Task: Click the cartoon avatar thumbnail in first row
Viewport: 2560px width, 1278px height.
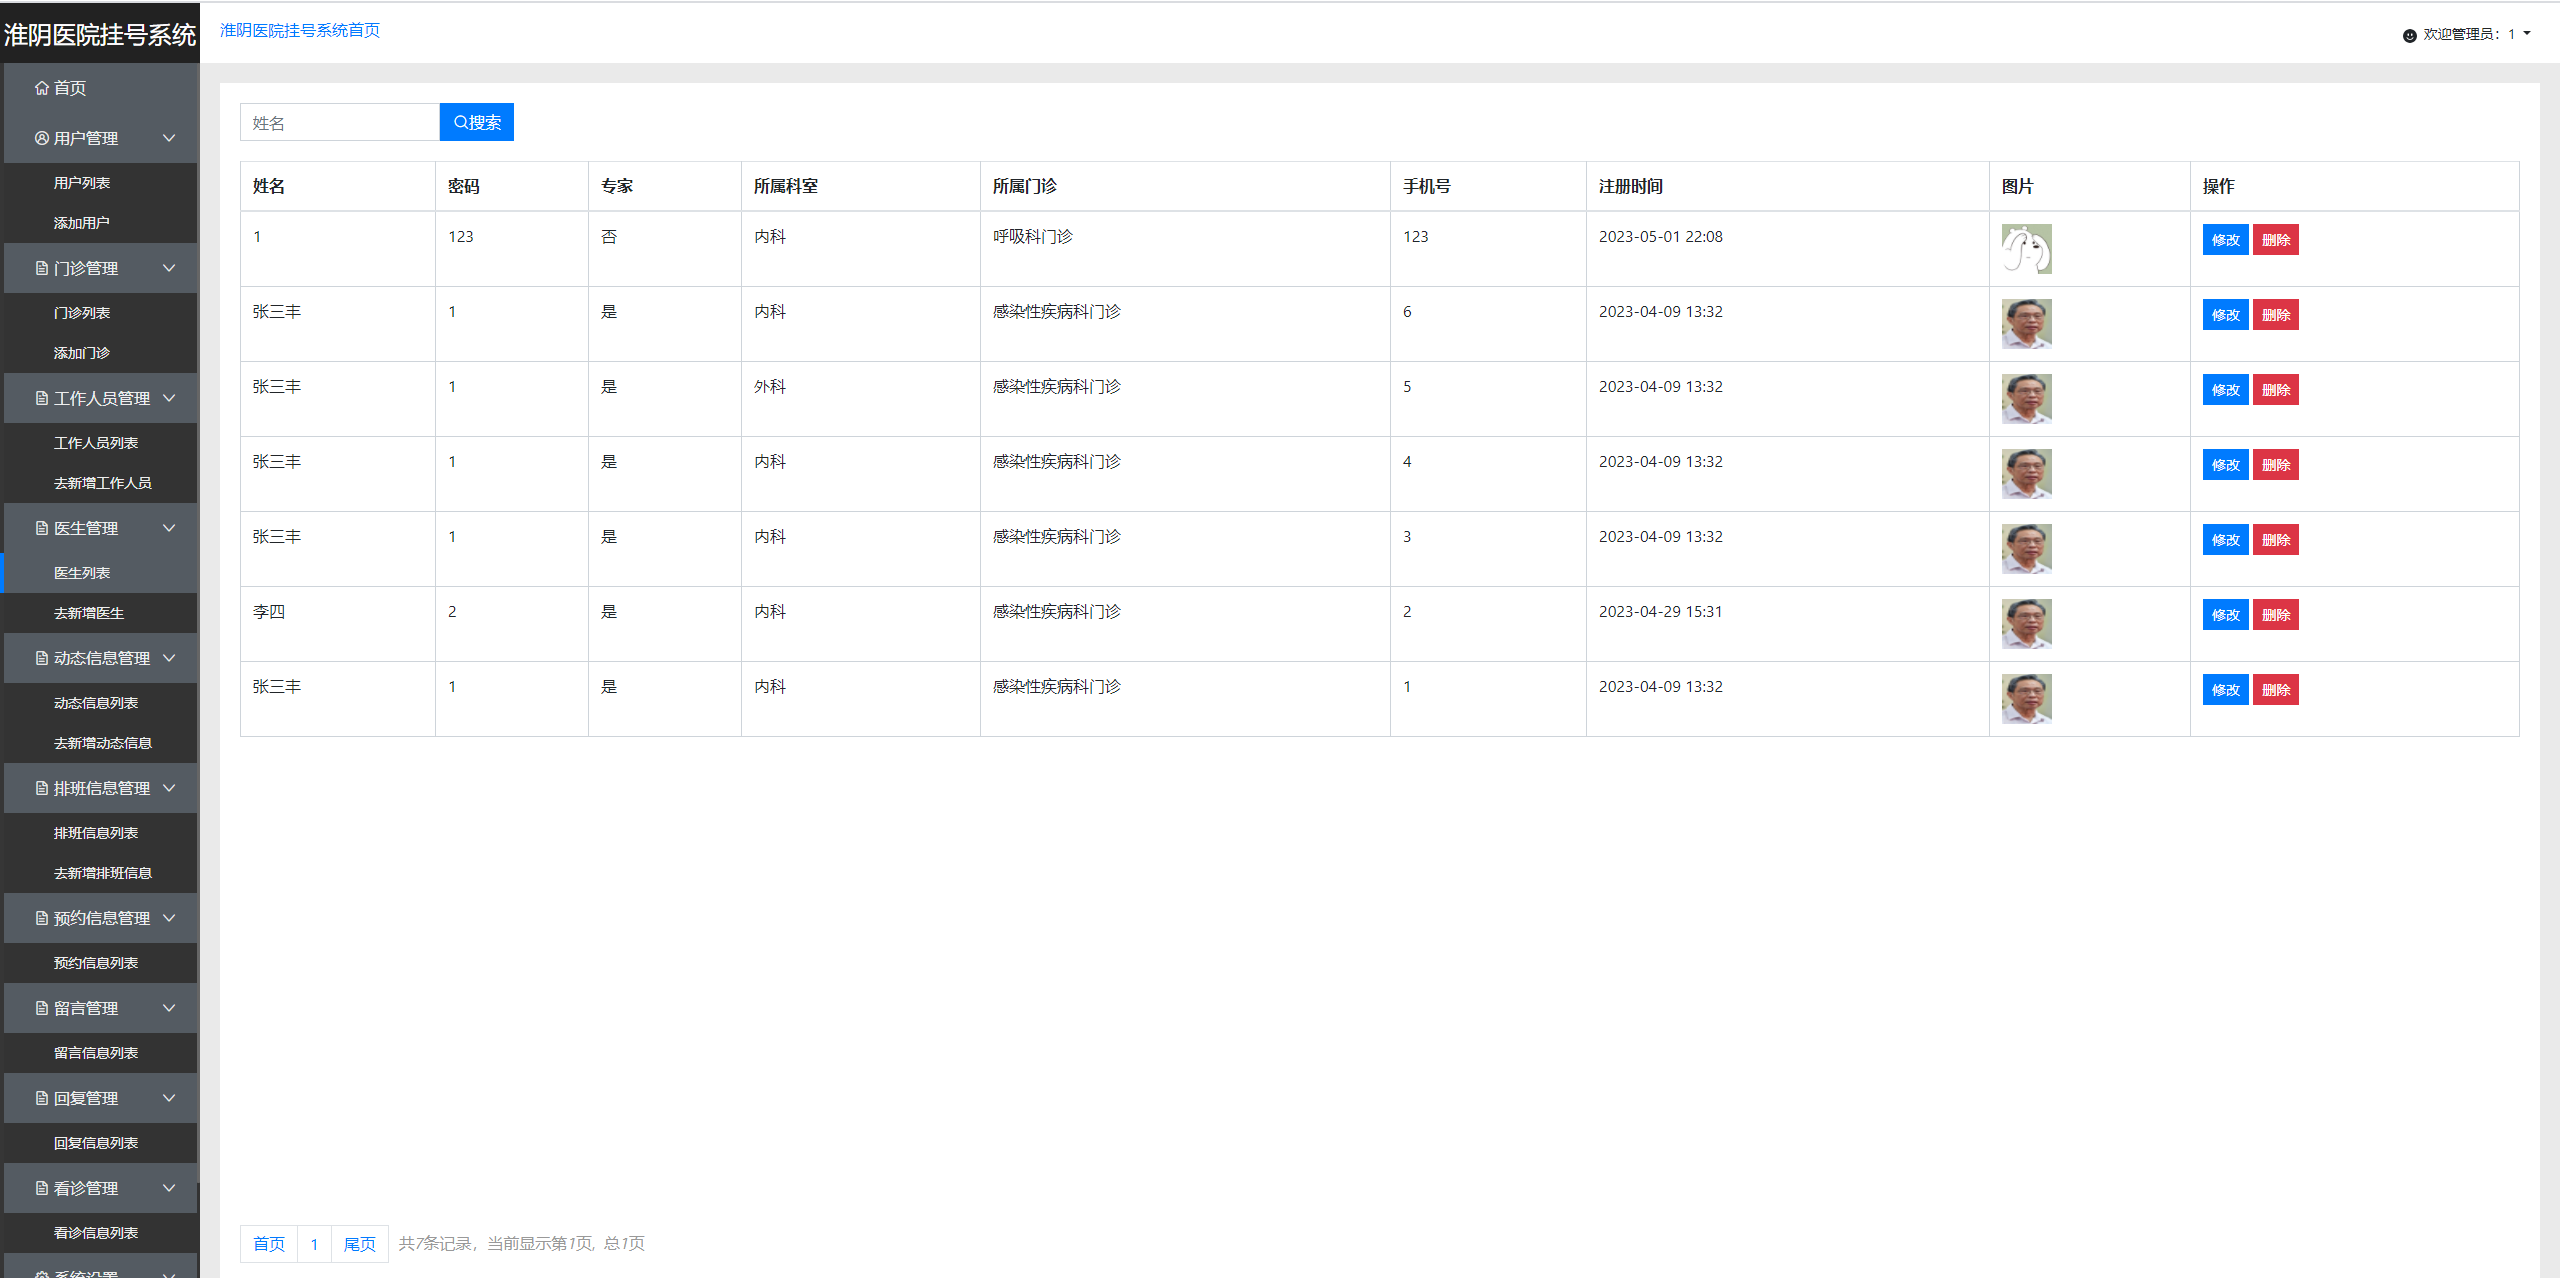Action: coord(2026,248)
